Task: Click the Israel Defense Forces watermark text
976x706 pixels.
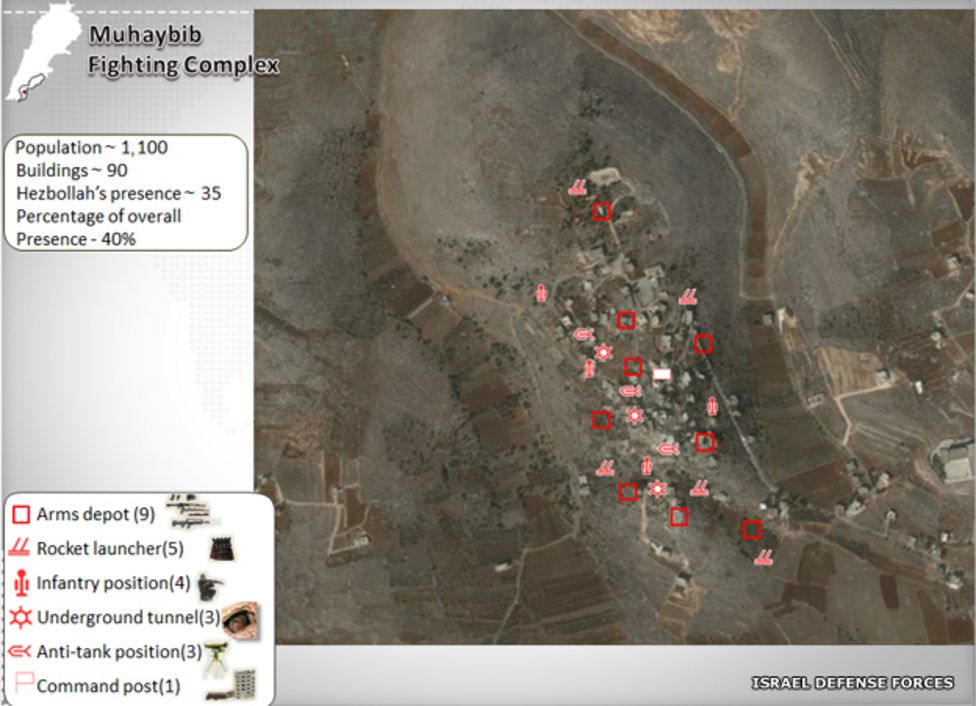Action: [x=852, y=683]
